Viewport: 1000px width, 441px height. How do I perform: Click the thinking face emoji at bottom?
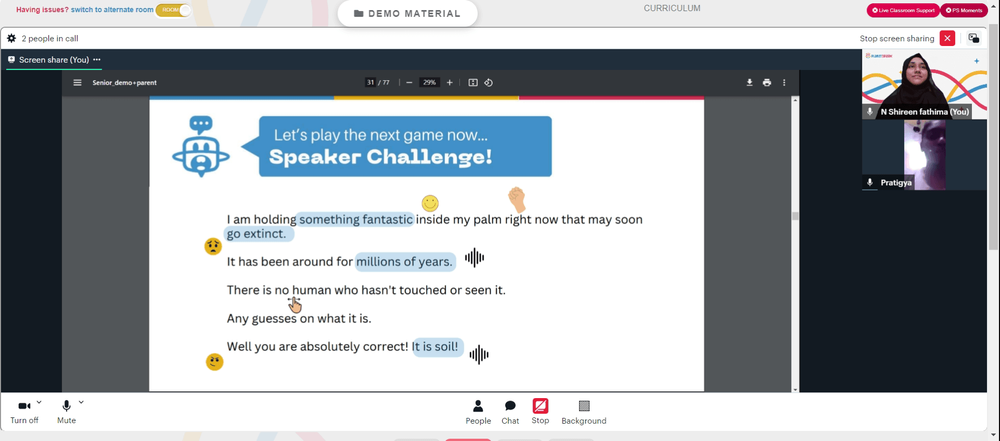[x=214, y=362]
